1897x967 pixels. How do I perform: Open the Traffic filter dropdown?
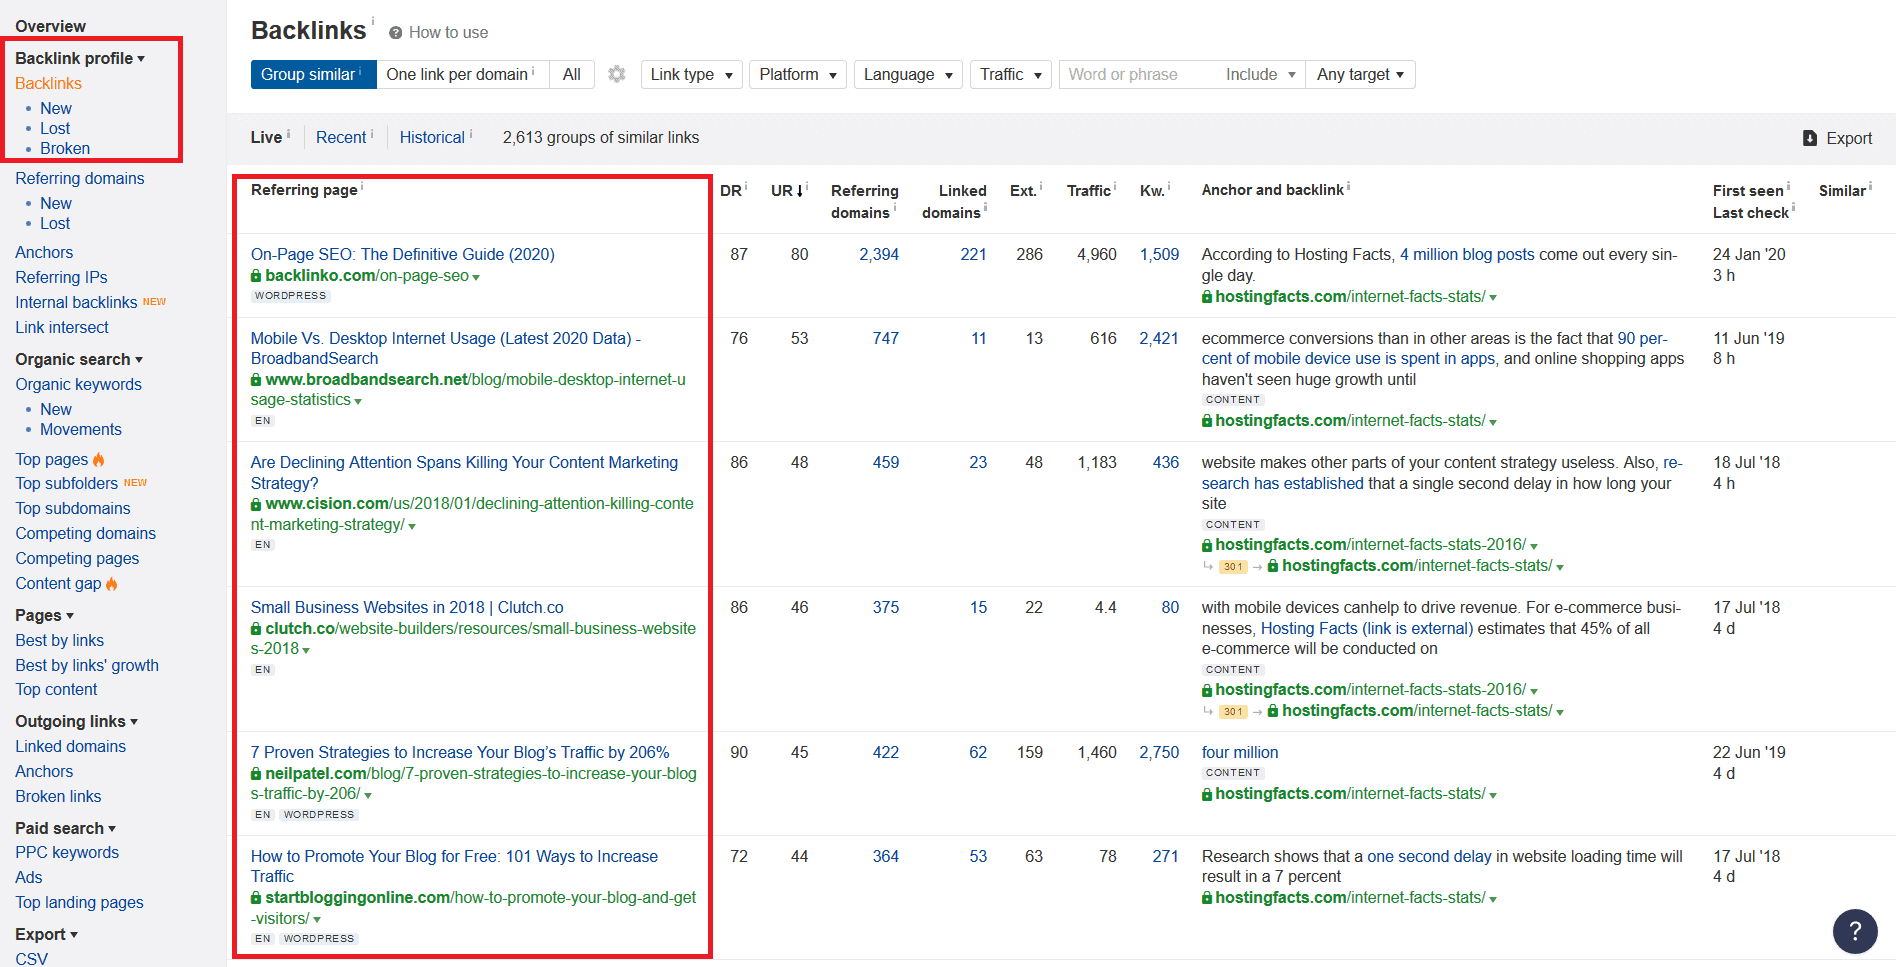(x=1010, y=74)
